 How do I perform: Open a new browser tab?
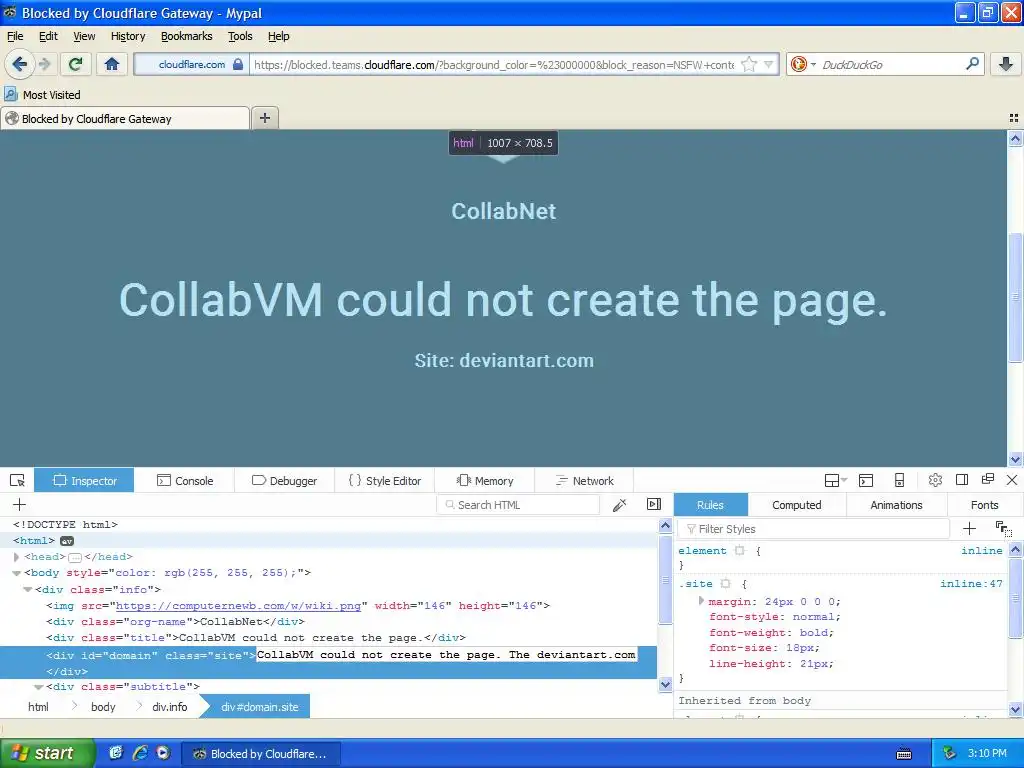click(264, 118)
